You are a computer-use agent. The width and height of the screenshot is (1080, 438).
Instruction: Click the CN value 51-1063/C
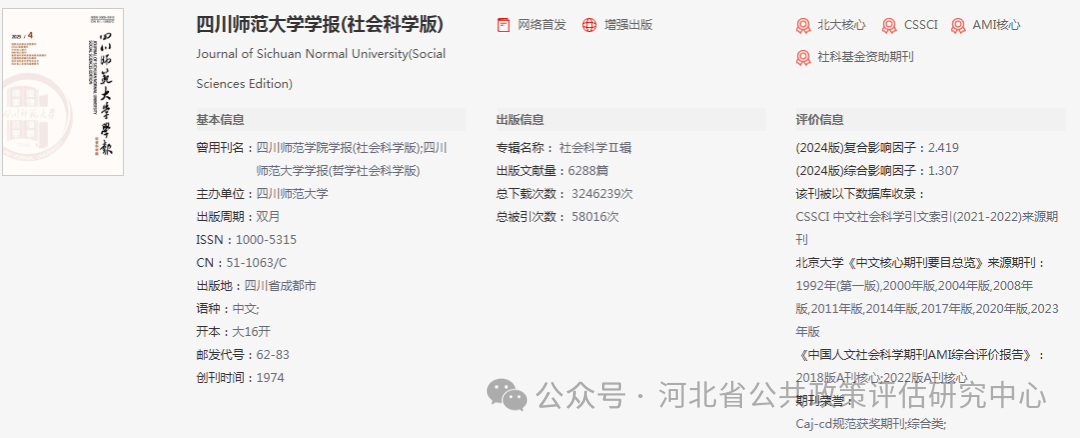click(256, 262)
